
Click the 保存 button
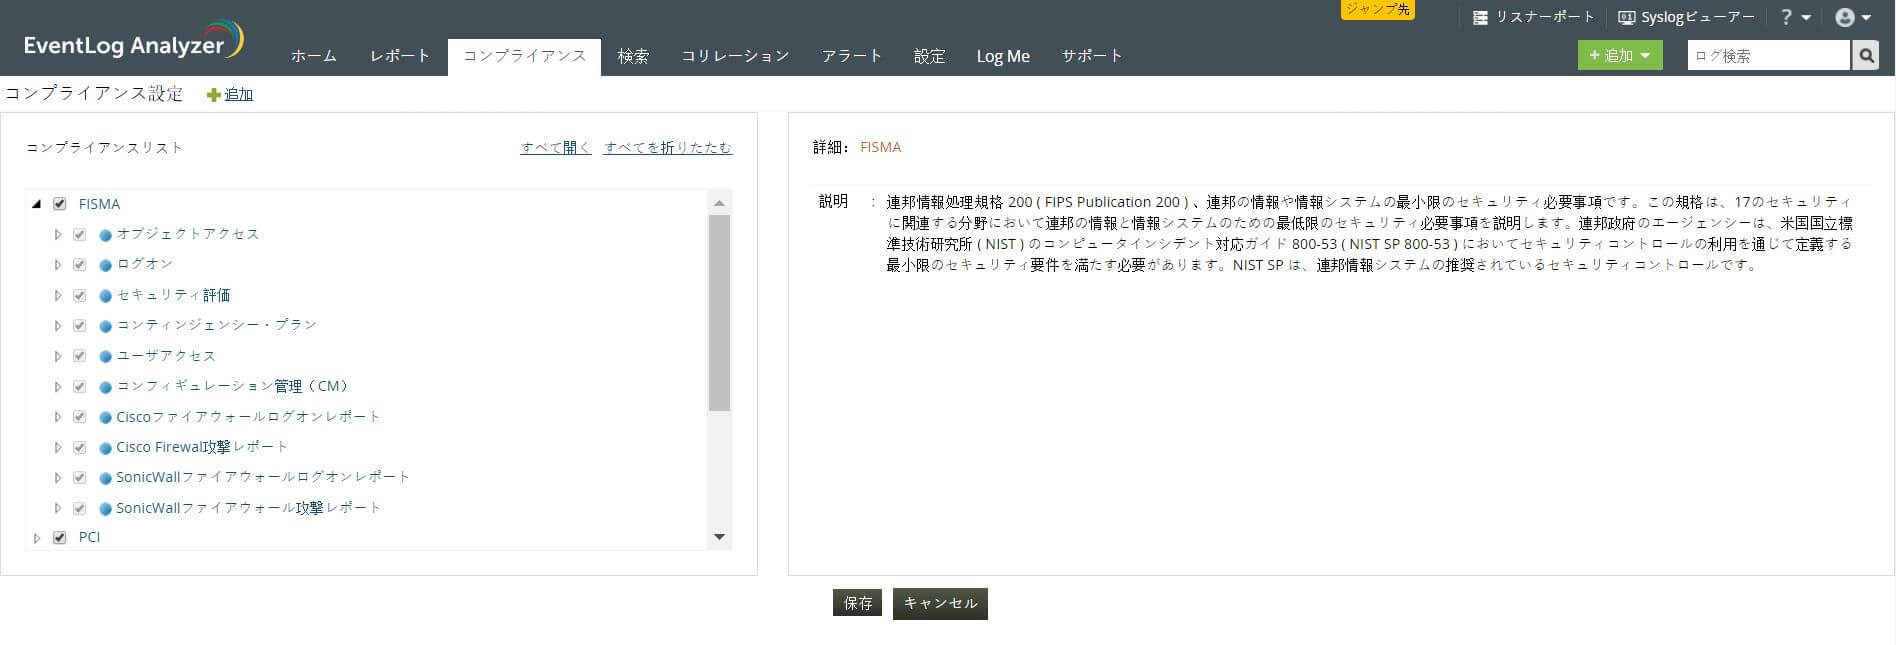858,603
